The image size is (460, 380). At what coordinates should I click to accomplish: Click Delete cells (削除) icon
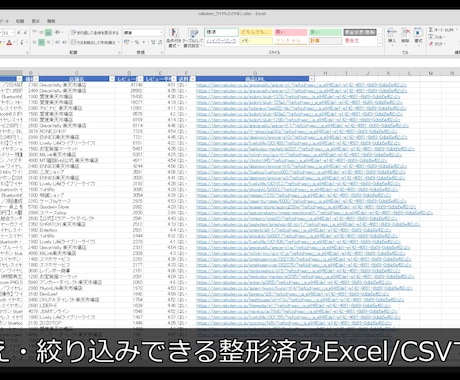(x=405, y=36)
